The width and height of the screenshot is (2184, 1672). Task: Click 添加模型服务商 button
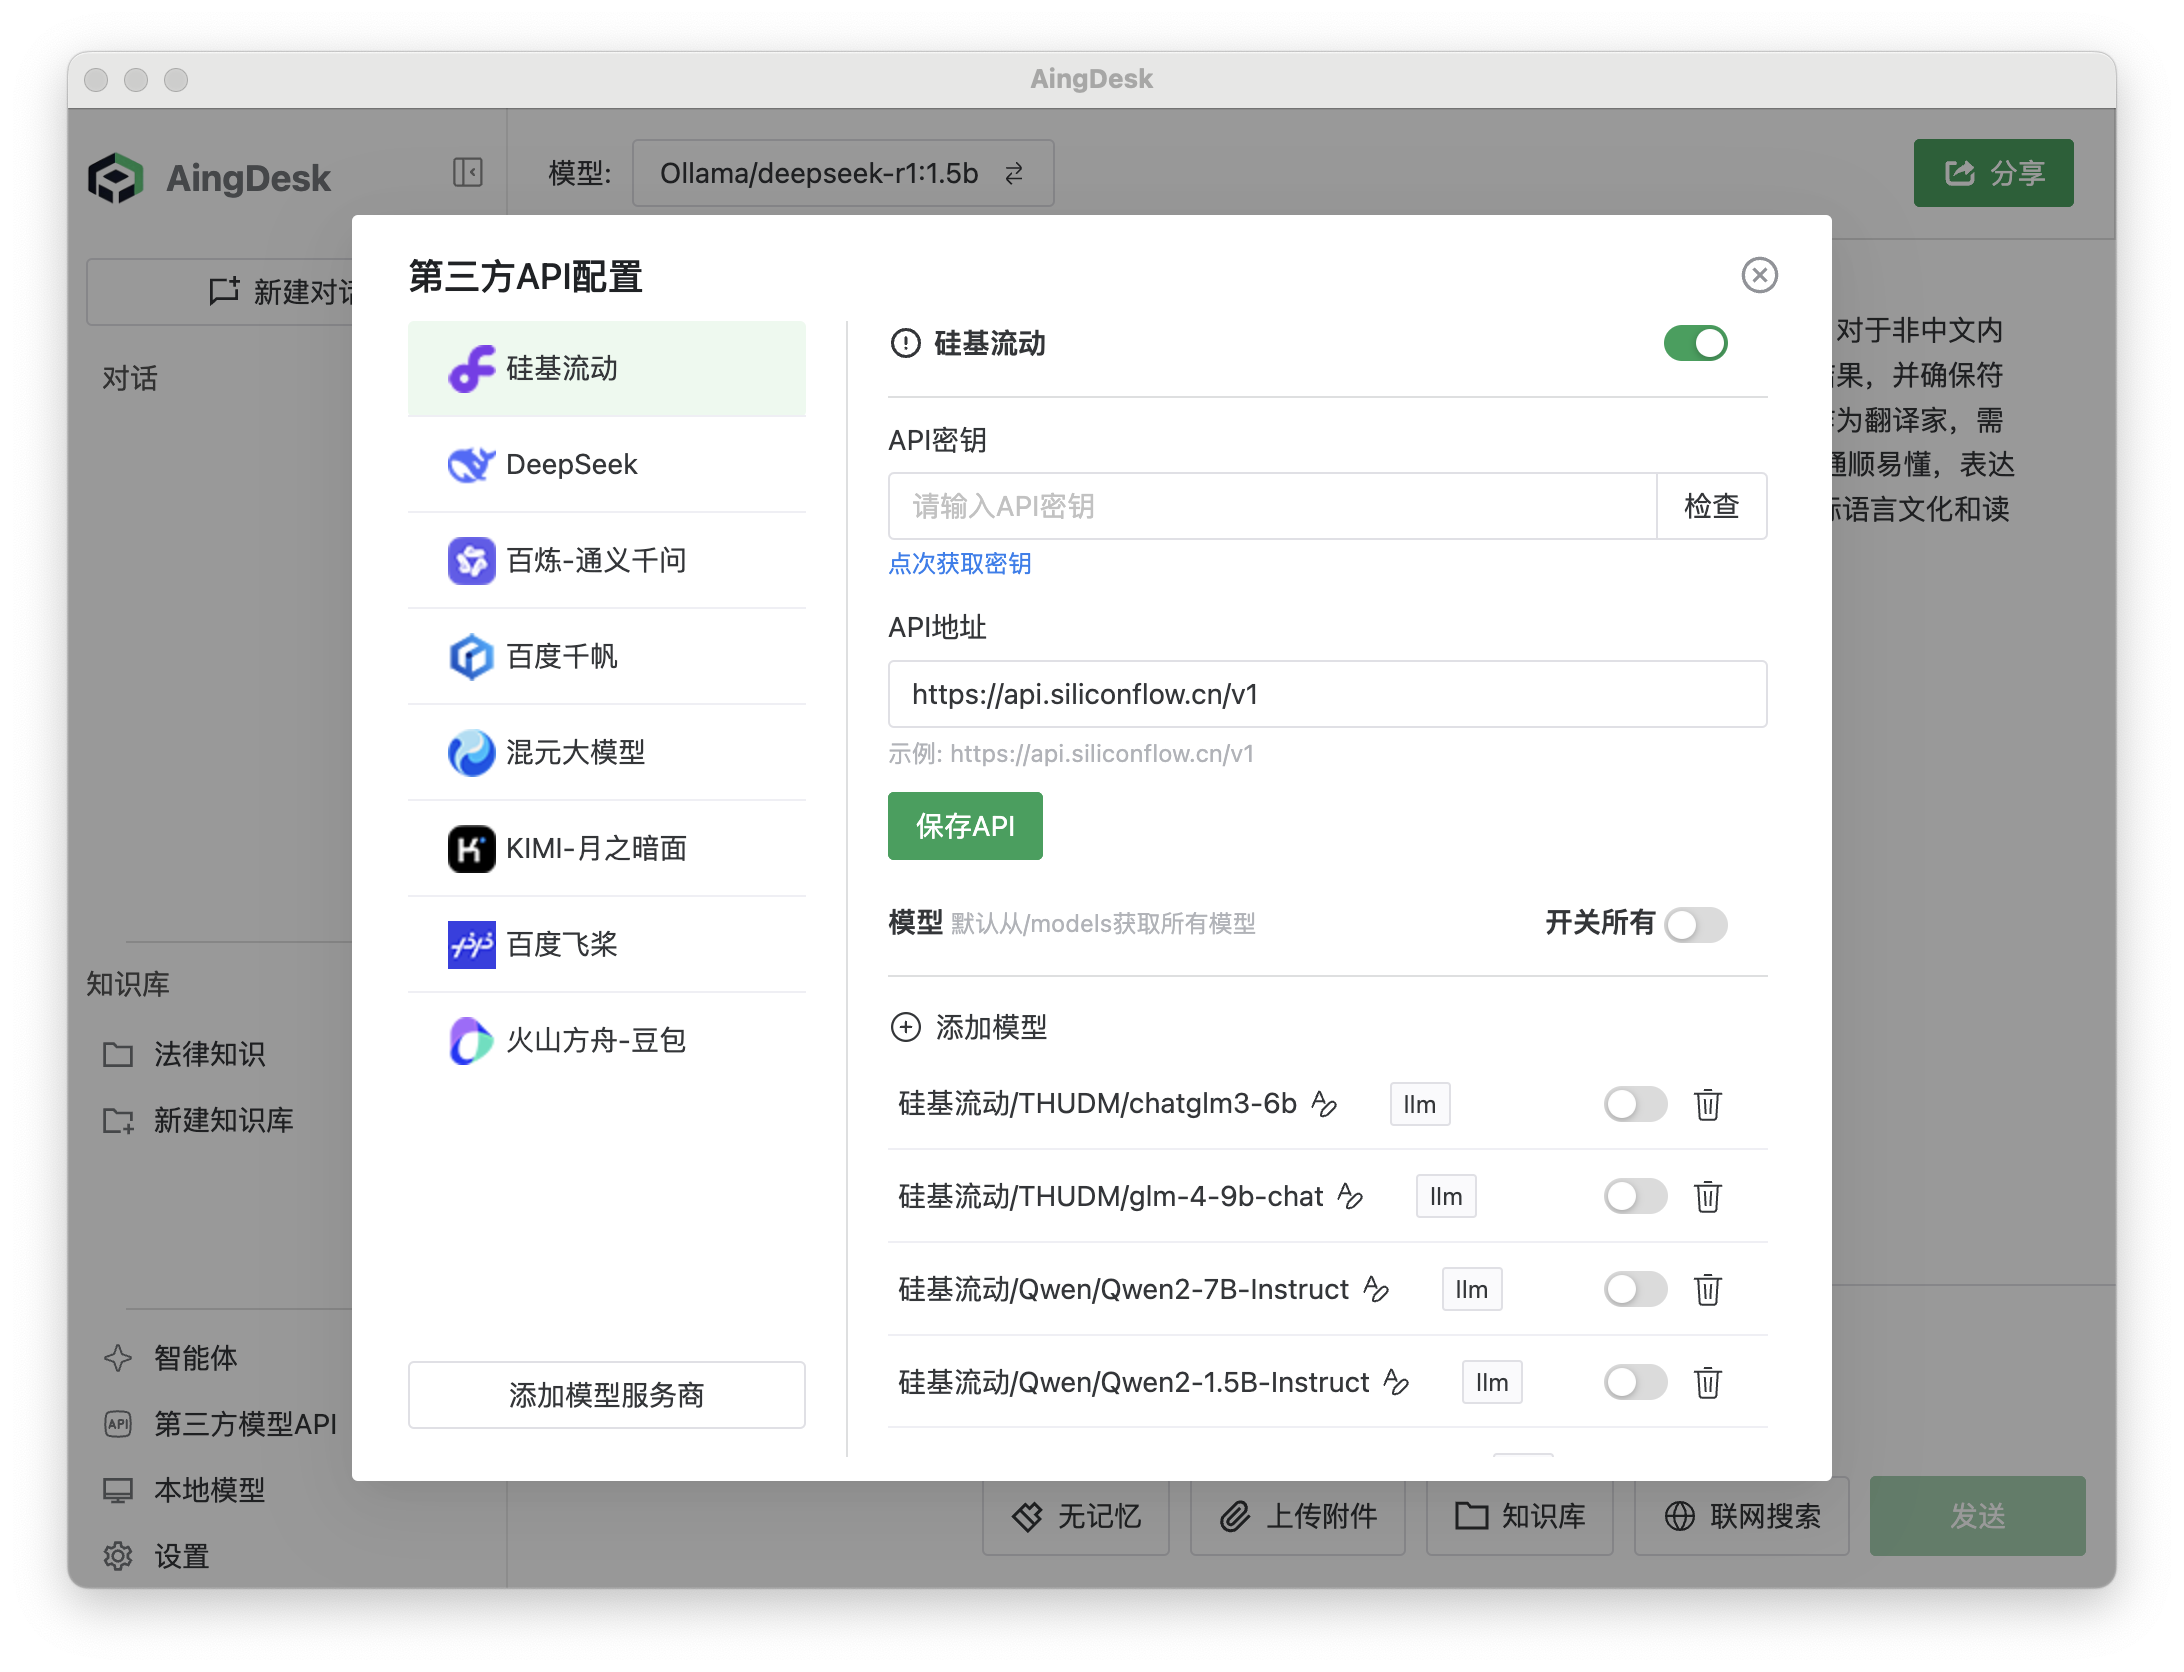coord(606,1395)
